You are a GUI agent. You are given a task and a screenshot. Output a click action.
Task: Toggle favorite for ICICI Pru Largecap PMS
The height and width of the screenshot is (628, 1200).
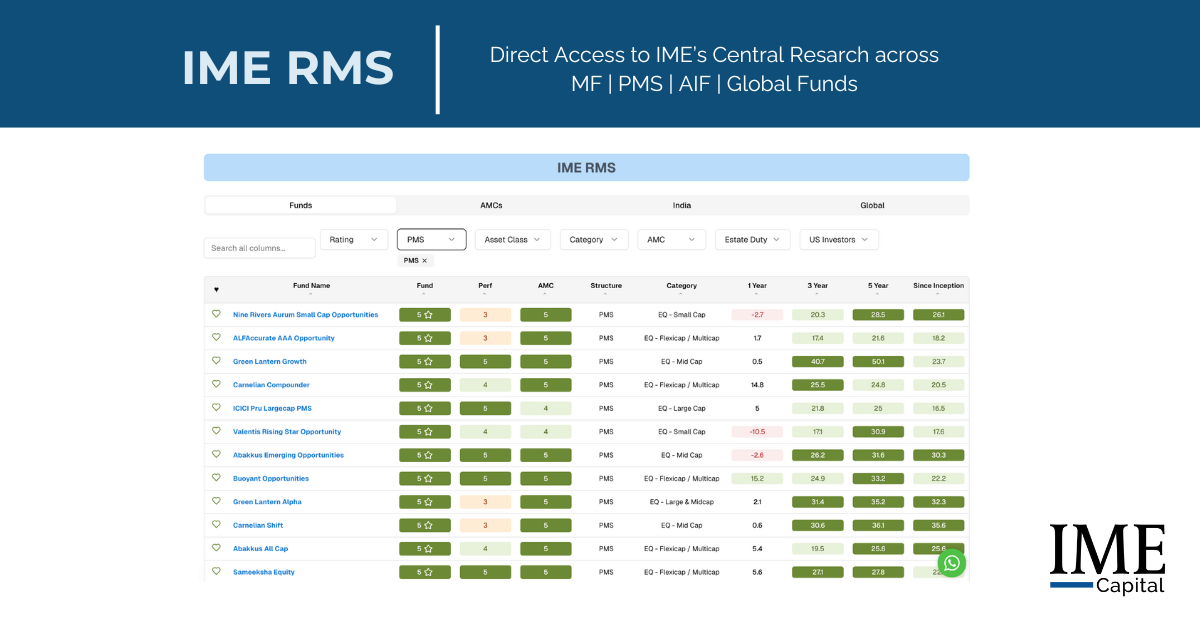coord(216,408)
